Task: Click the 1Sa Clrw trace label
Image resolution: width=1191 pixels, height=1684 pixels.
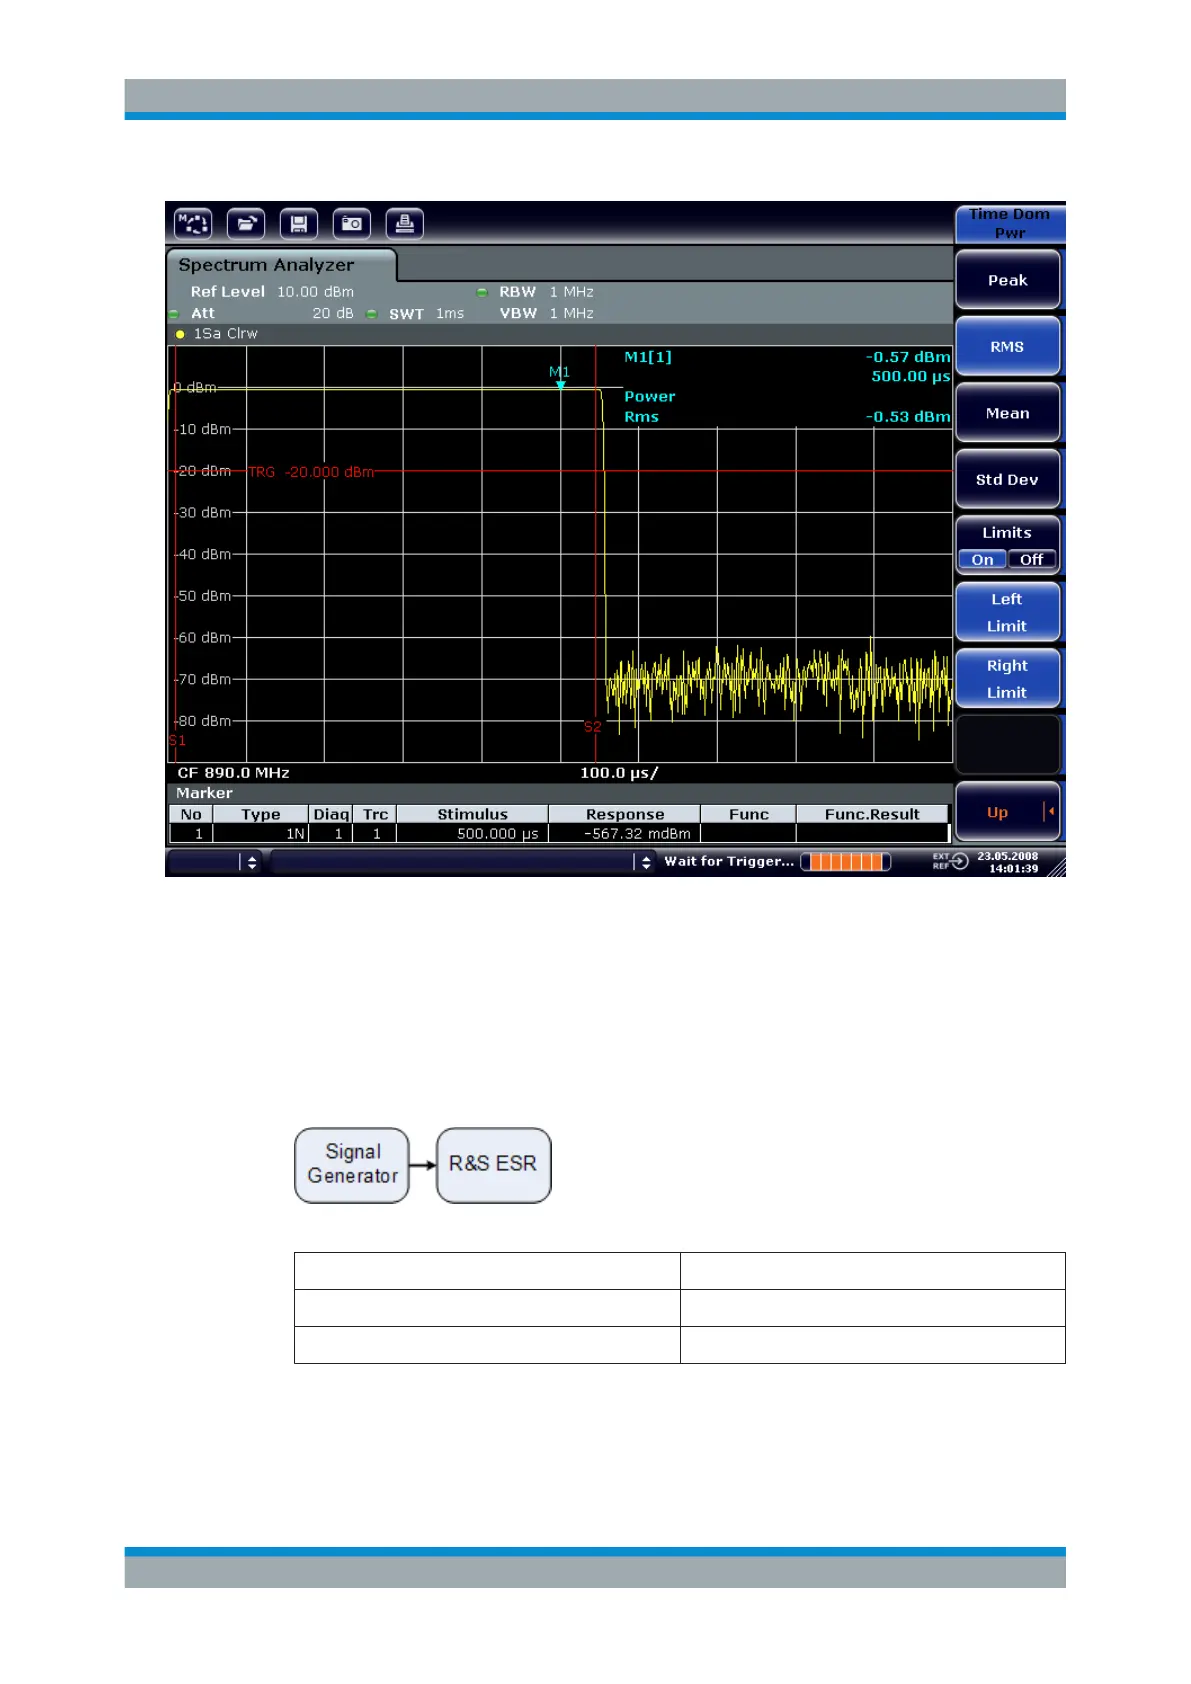Action: pos(225,334)
